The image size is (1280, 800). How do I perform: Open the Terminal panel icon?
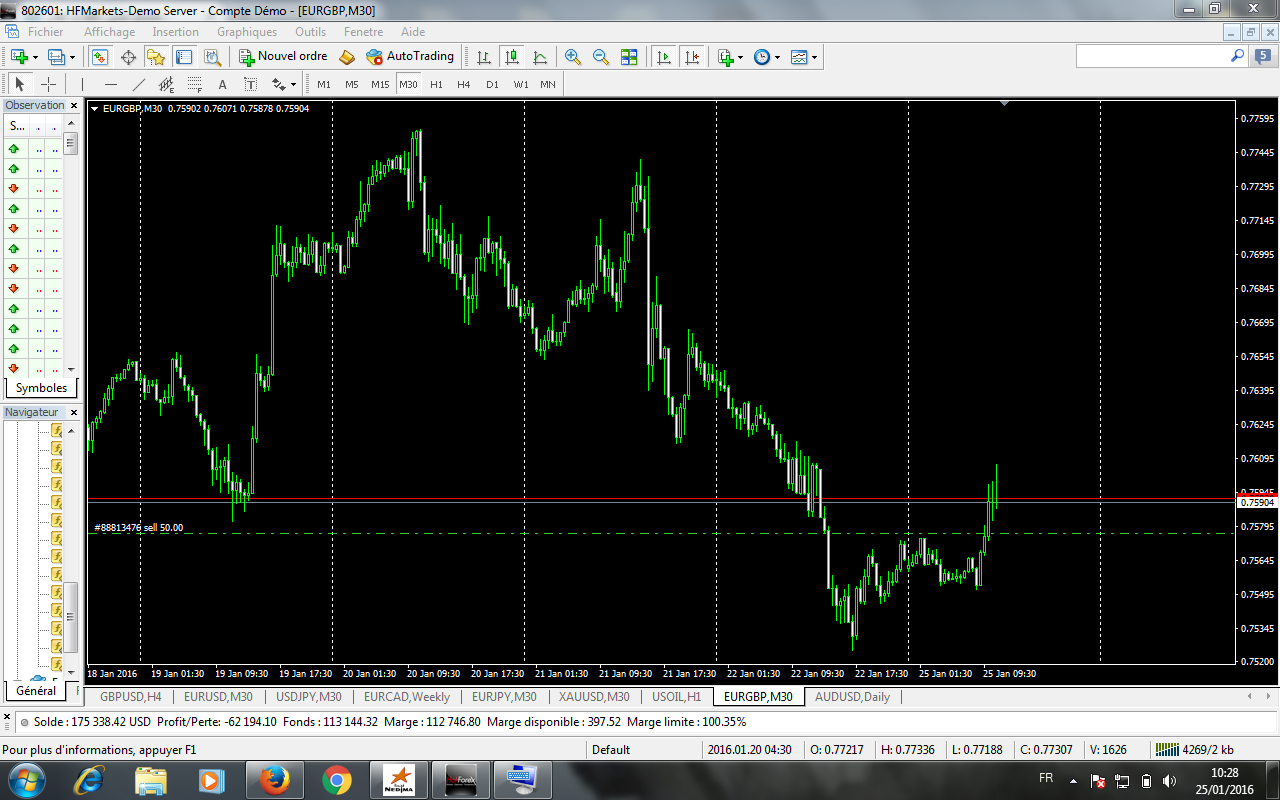pos(183,57)
